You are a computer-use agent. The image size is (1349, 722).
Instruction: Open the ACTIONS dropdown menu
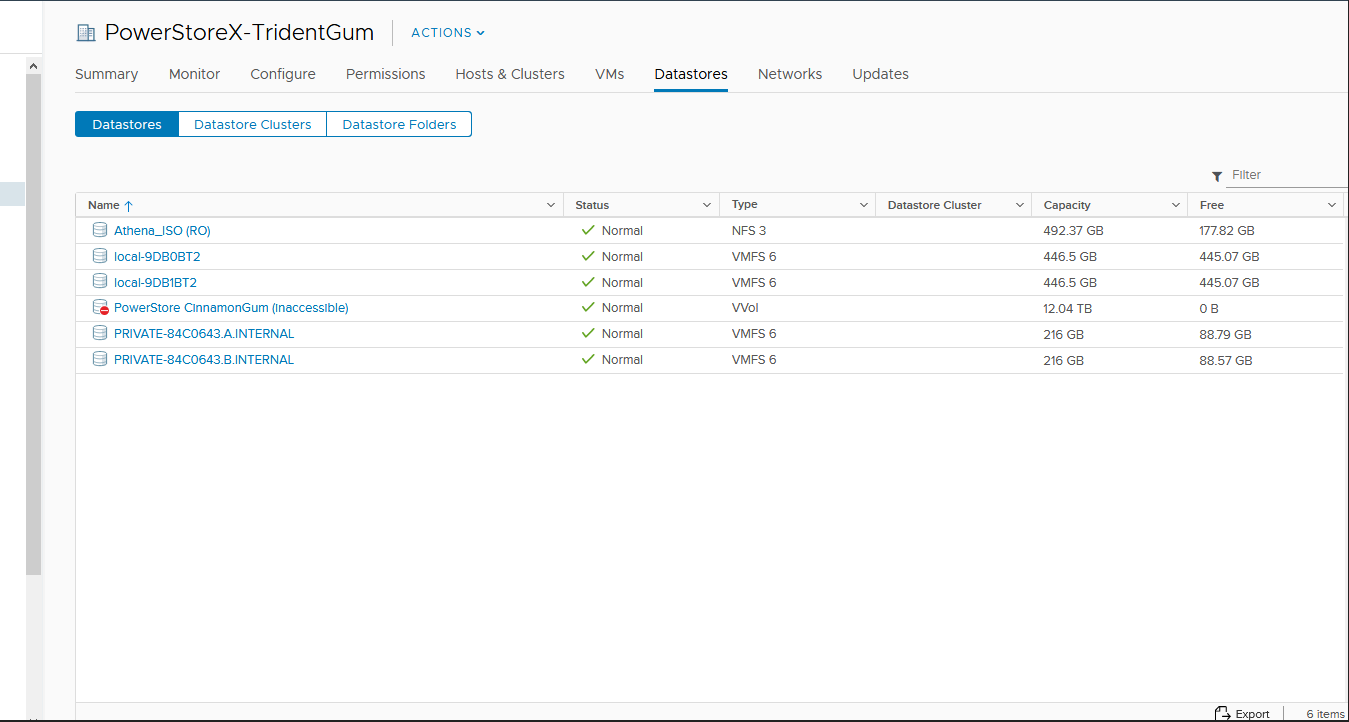(x=448, y=33)
